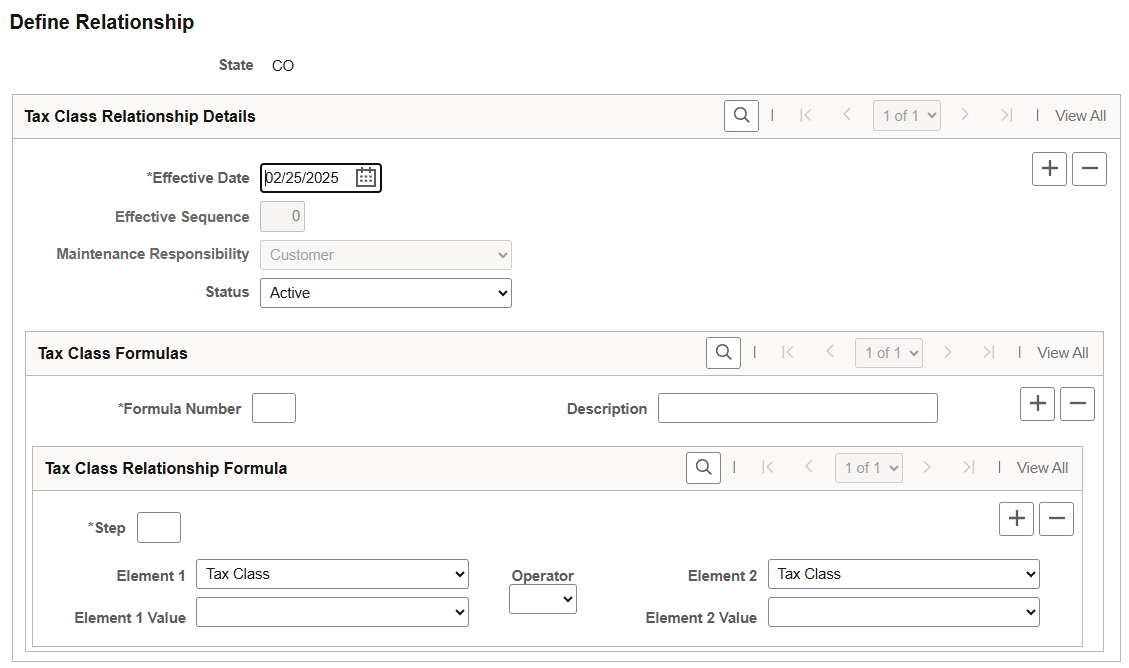Open calendar picker for Effective Date
Viewport: 1129px width, 668px height.
pos(366,177)
